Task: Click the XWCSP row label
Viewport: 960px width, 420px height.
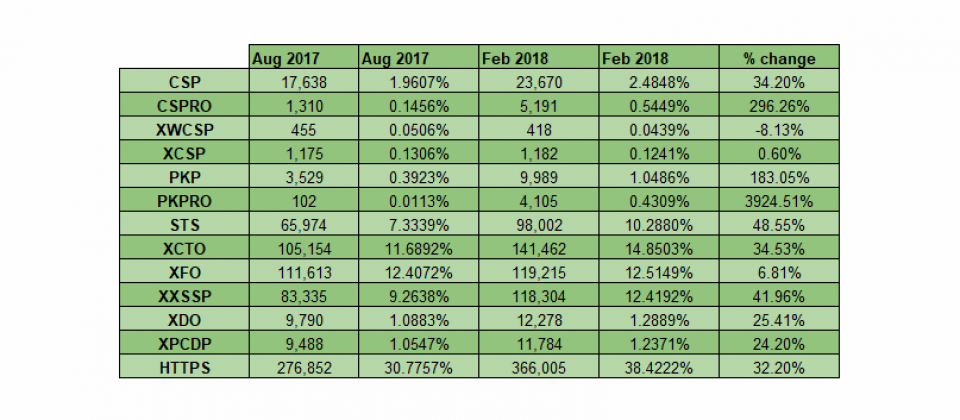Action: (x=184, y=129)
